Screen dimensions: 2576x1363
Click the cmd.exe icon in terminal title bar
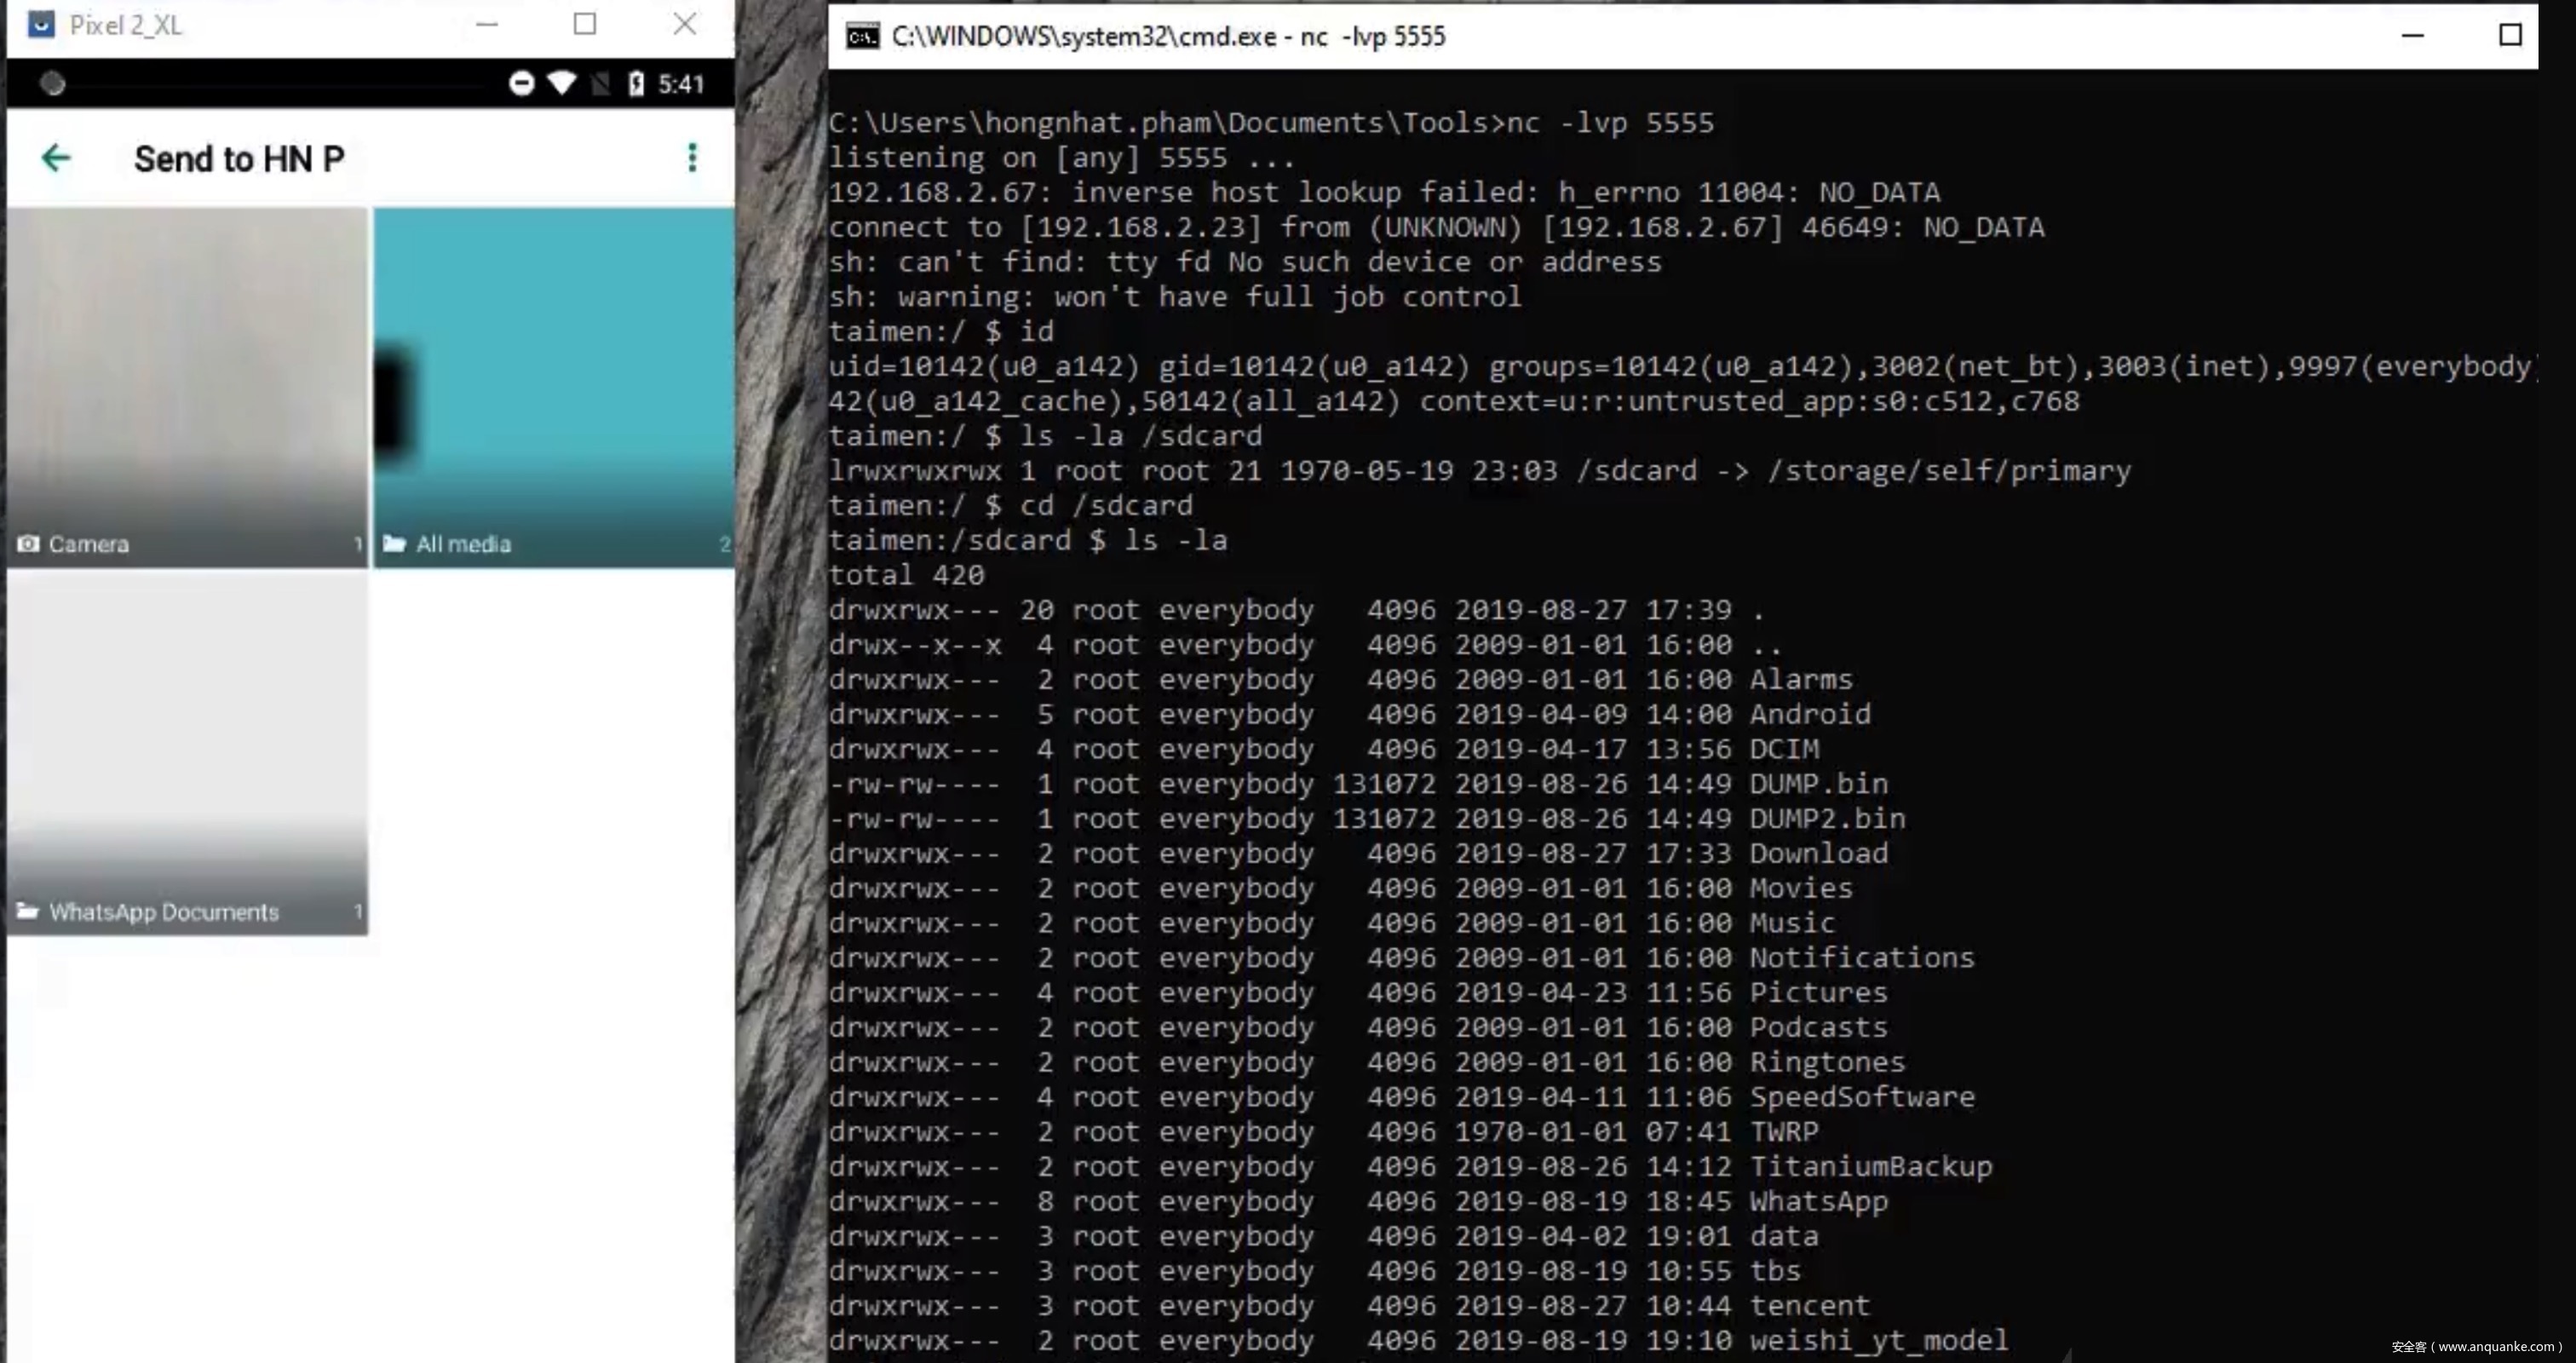point(862,37)
